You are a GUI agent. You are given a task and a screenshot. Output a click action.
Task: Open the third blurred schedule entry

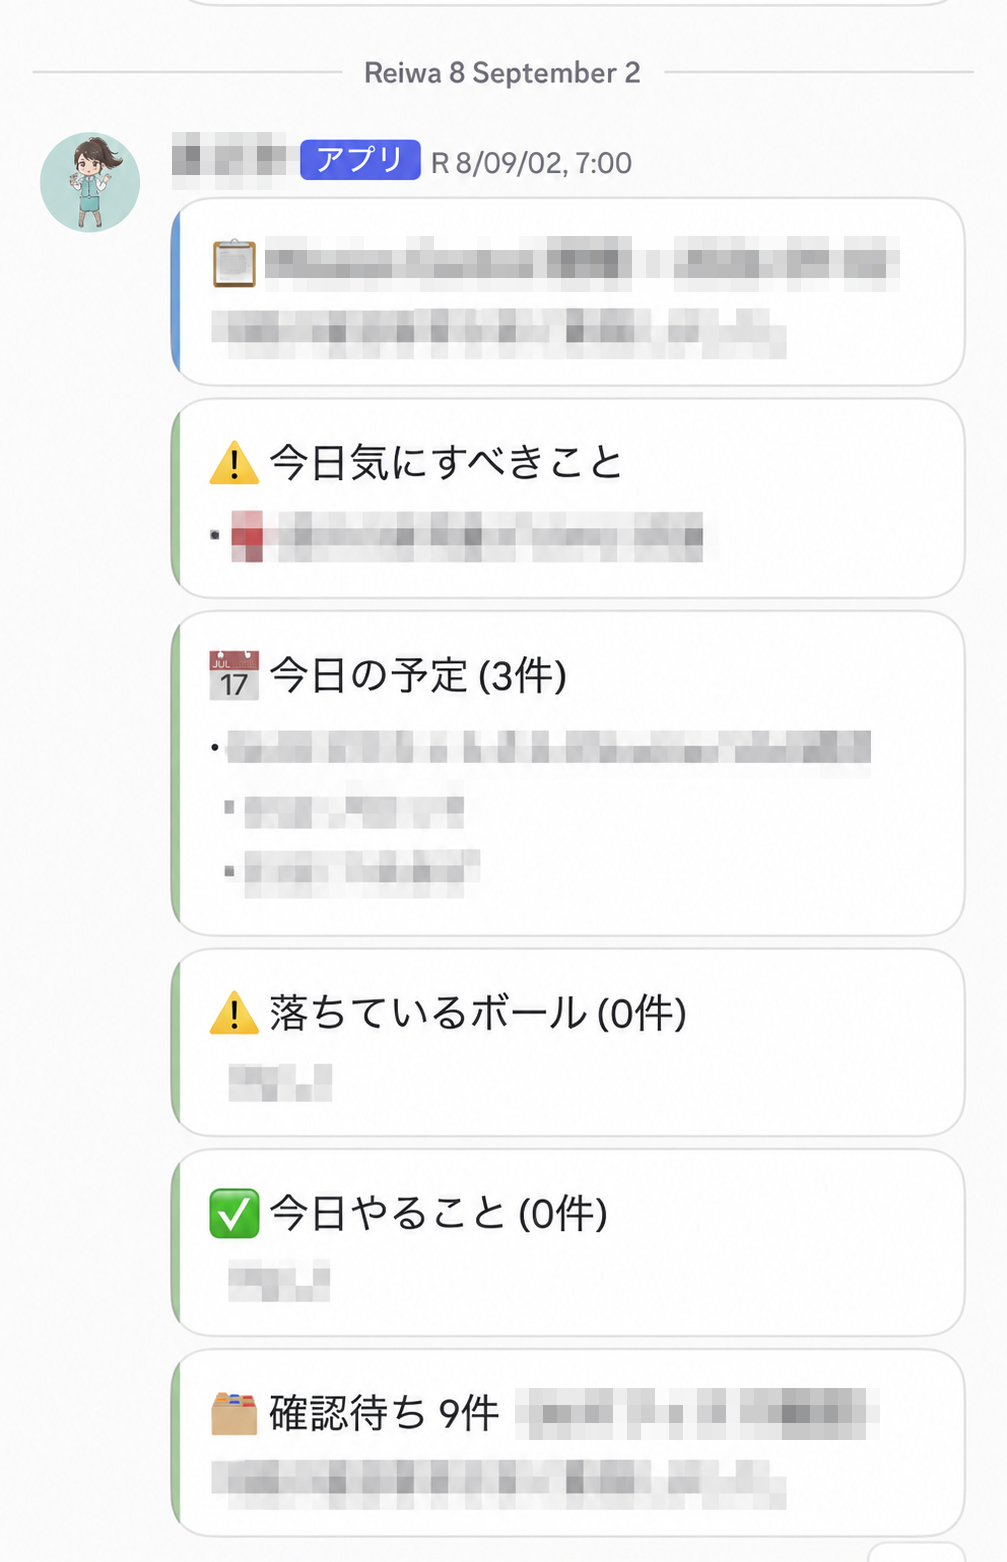click(362, 871)
